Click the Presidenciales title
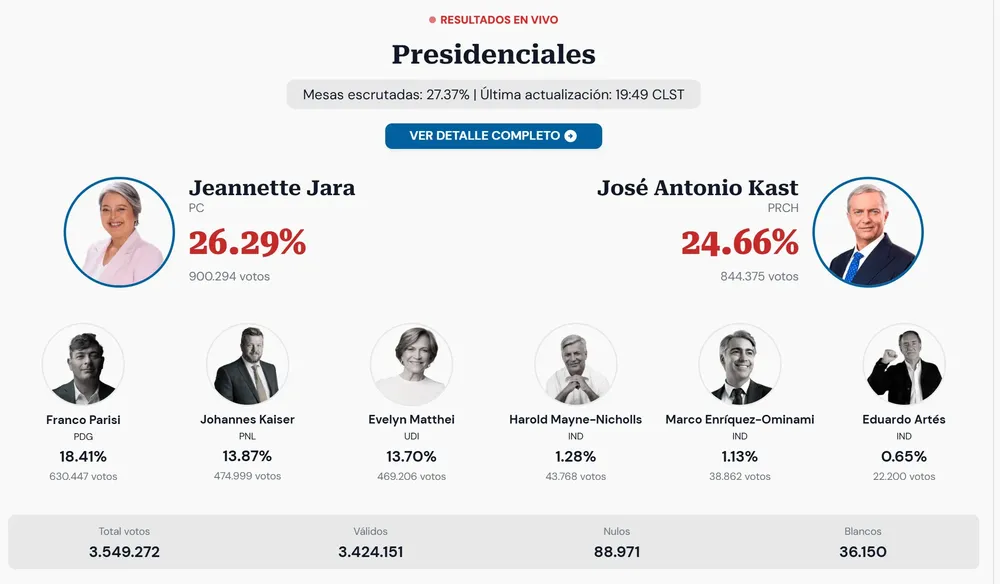 493,55
